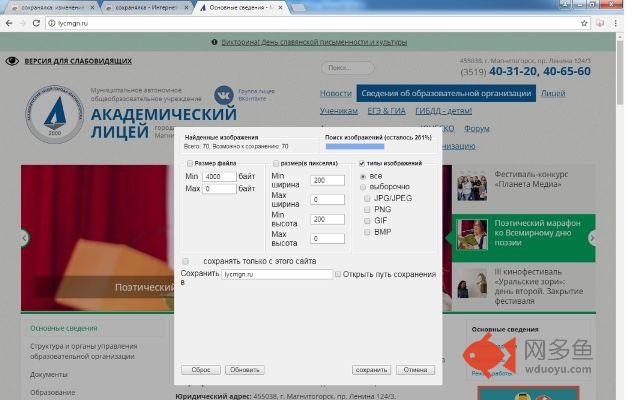Select the 'все' radio button
This screenshot has width=640, height=400.
point(363,176)
